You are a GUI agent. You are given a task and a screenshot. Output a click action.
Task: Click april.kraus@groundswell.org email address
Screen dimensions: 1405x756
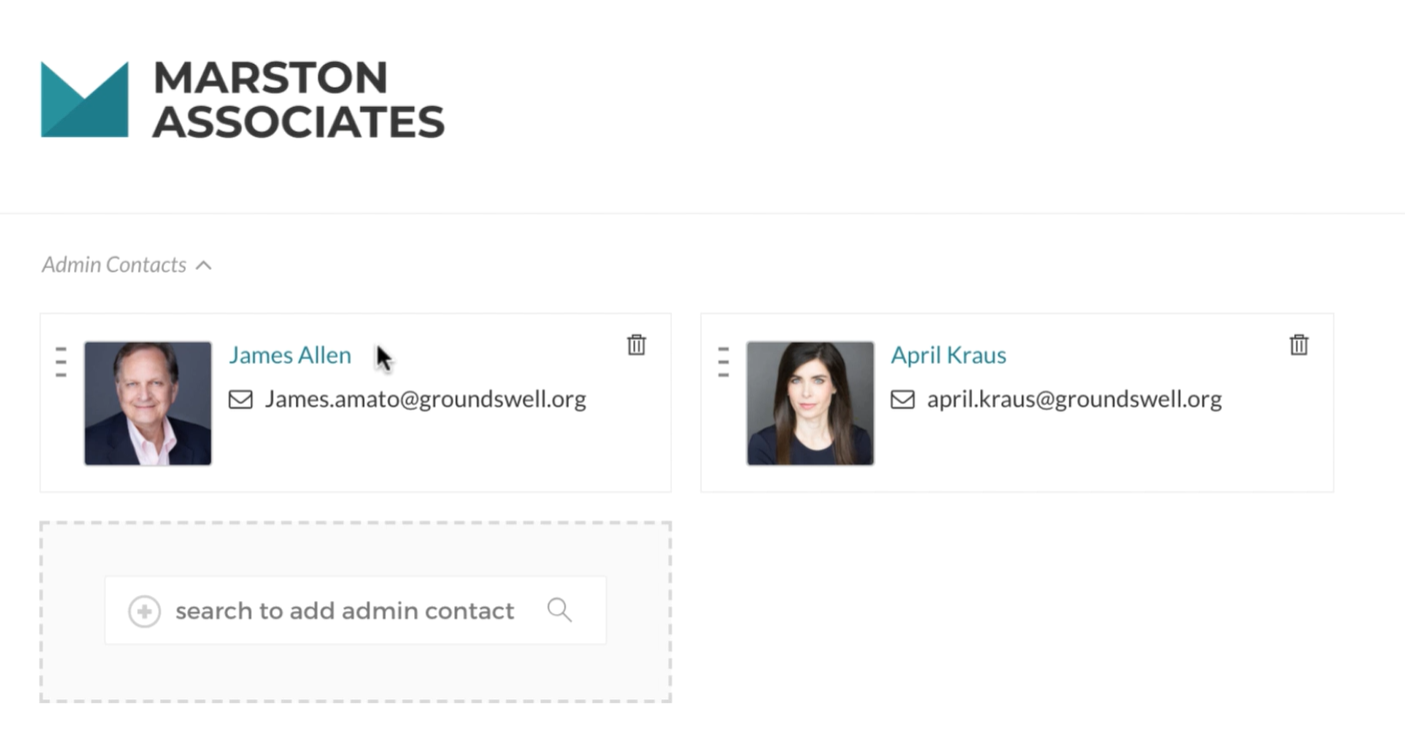pyautogui.click(x=1074, y=400)
